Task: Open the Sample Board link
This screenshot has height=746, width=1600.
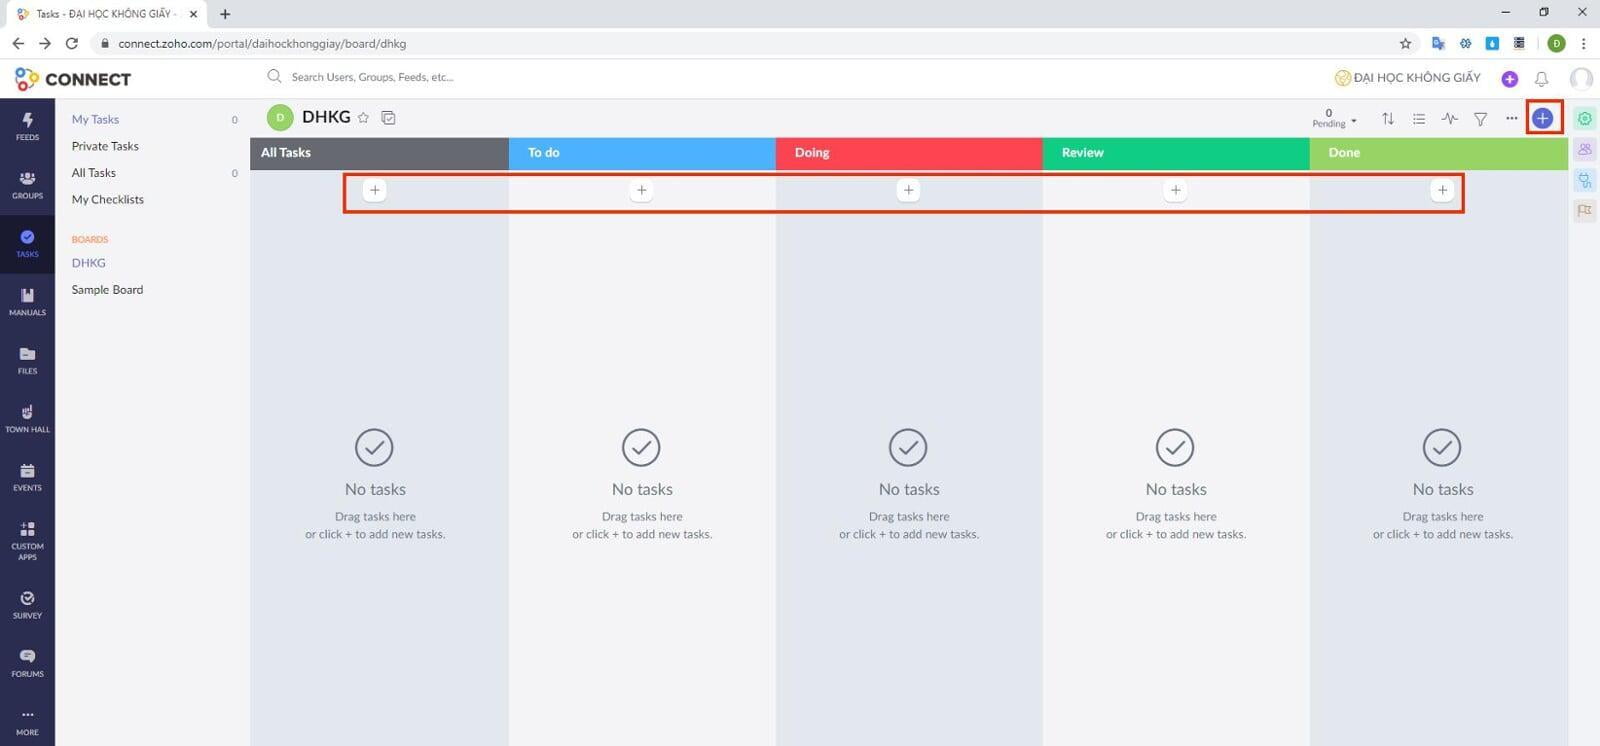Action: click(107, 290)
